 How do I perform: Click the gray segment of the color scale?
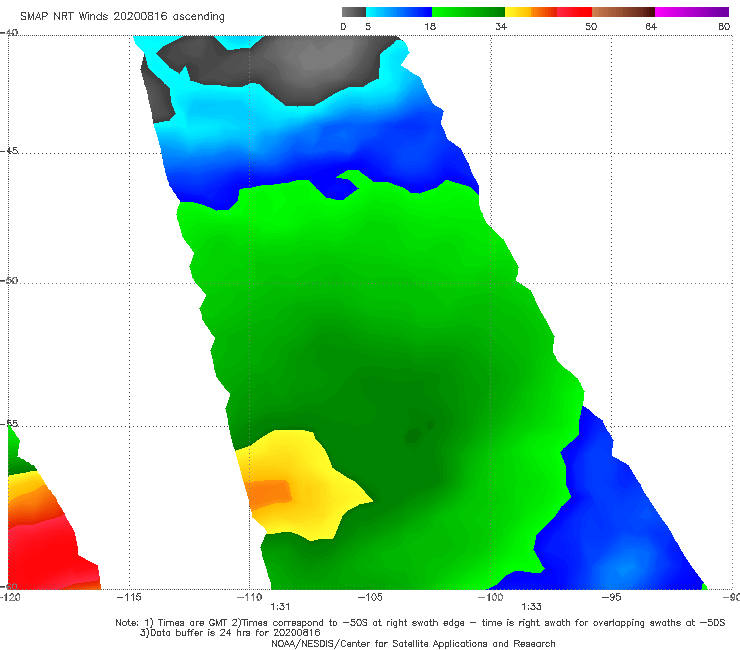(x=354, y=12)
